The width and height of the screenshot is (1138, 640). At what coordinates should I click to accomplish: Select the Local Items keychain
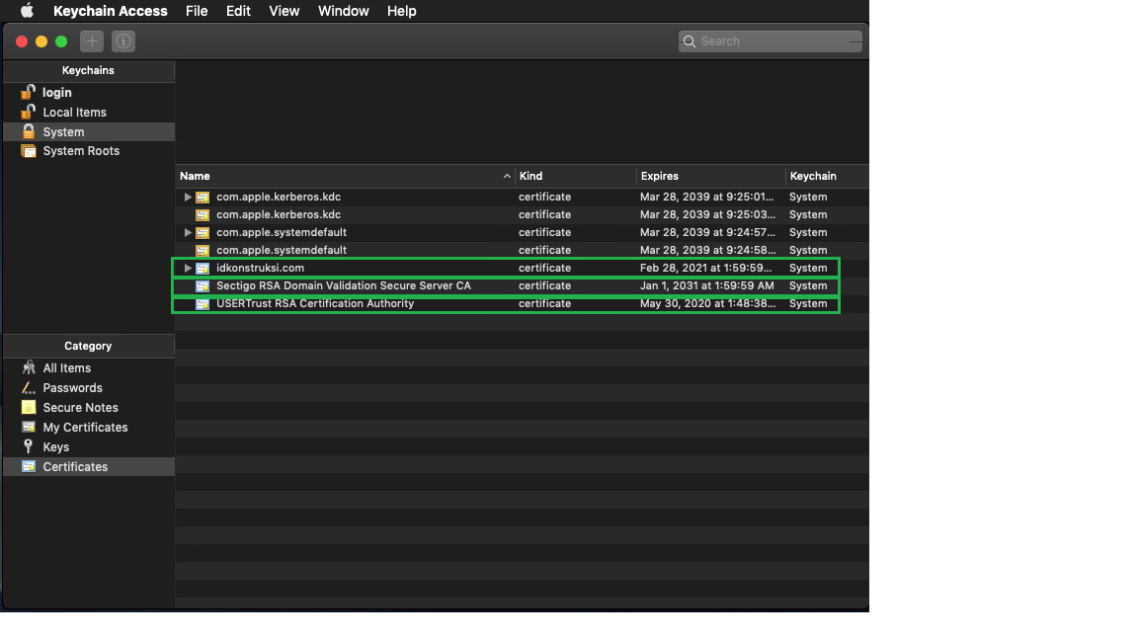point(74,112)
